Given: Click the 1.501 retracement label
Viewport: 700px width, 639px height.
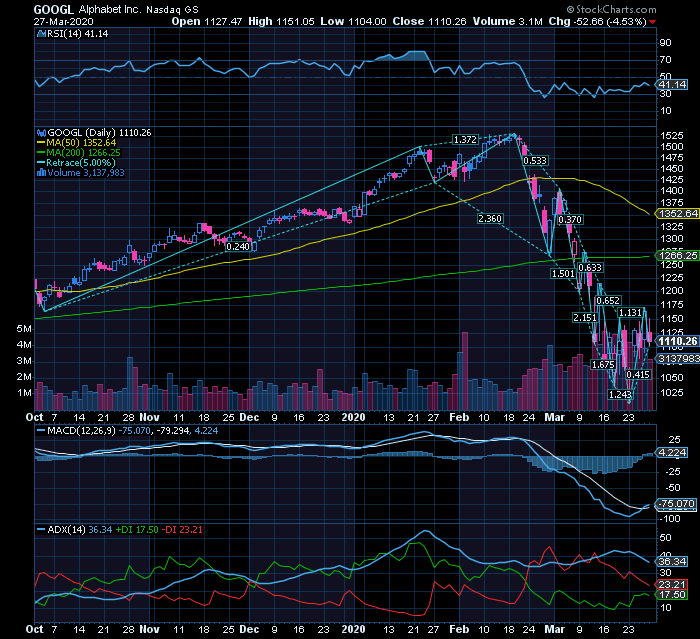Looking at the screenshot, I should point(563,274).
